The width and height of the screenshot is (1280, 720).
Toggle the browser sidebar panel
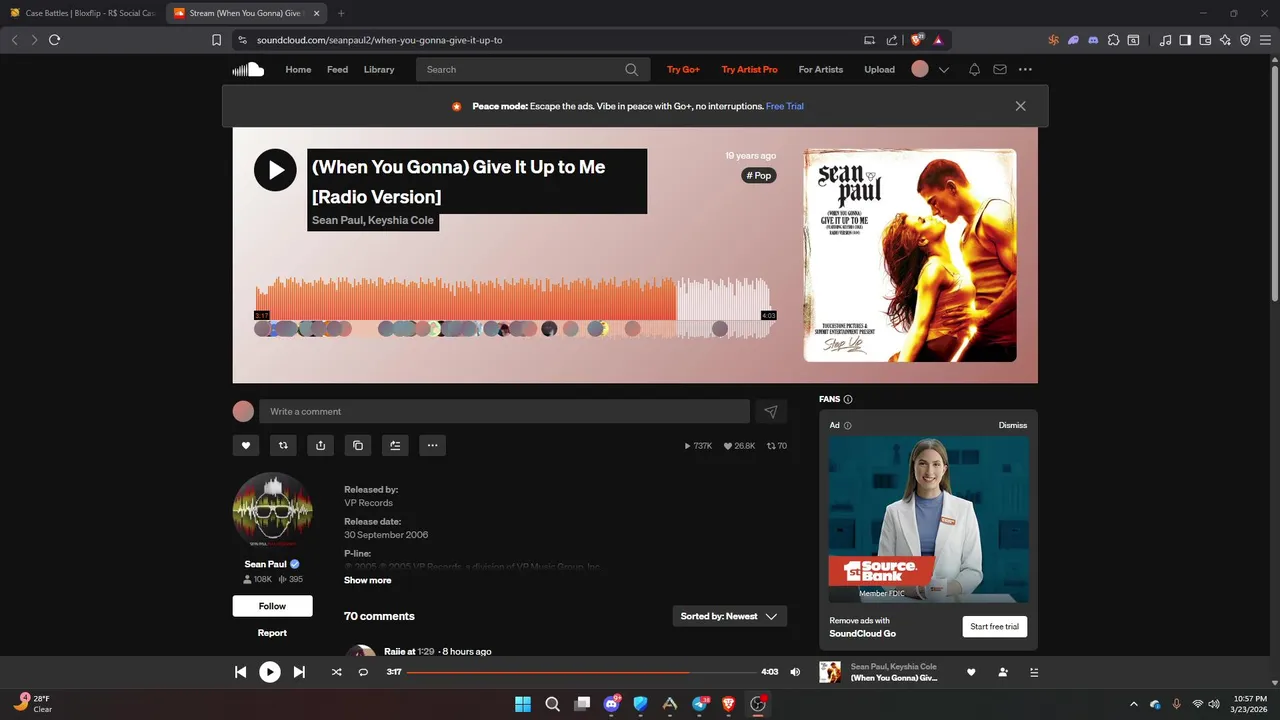pos(1185,40)
